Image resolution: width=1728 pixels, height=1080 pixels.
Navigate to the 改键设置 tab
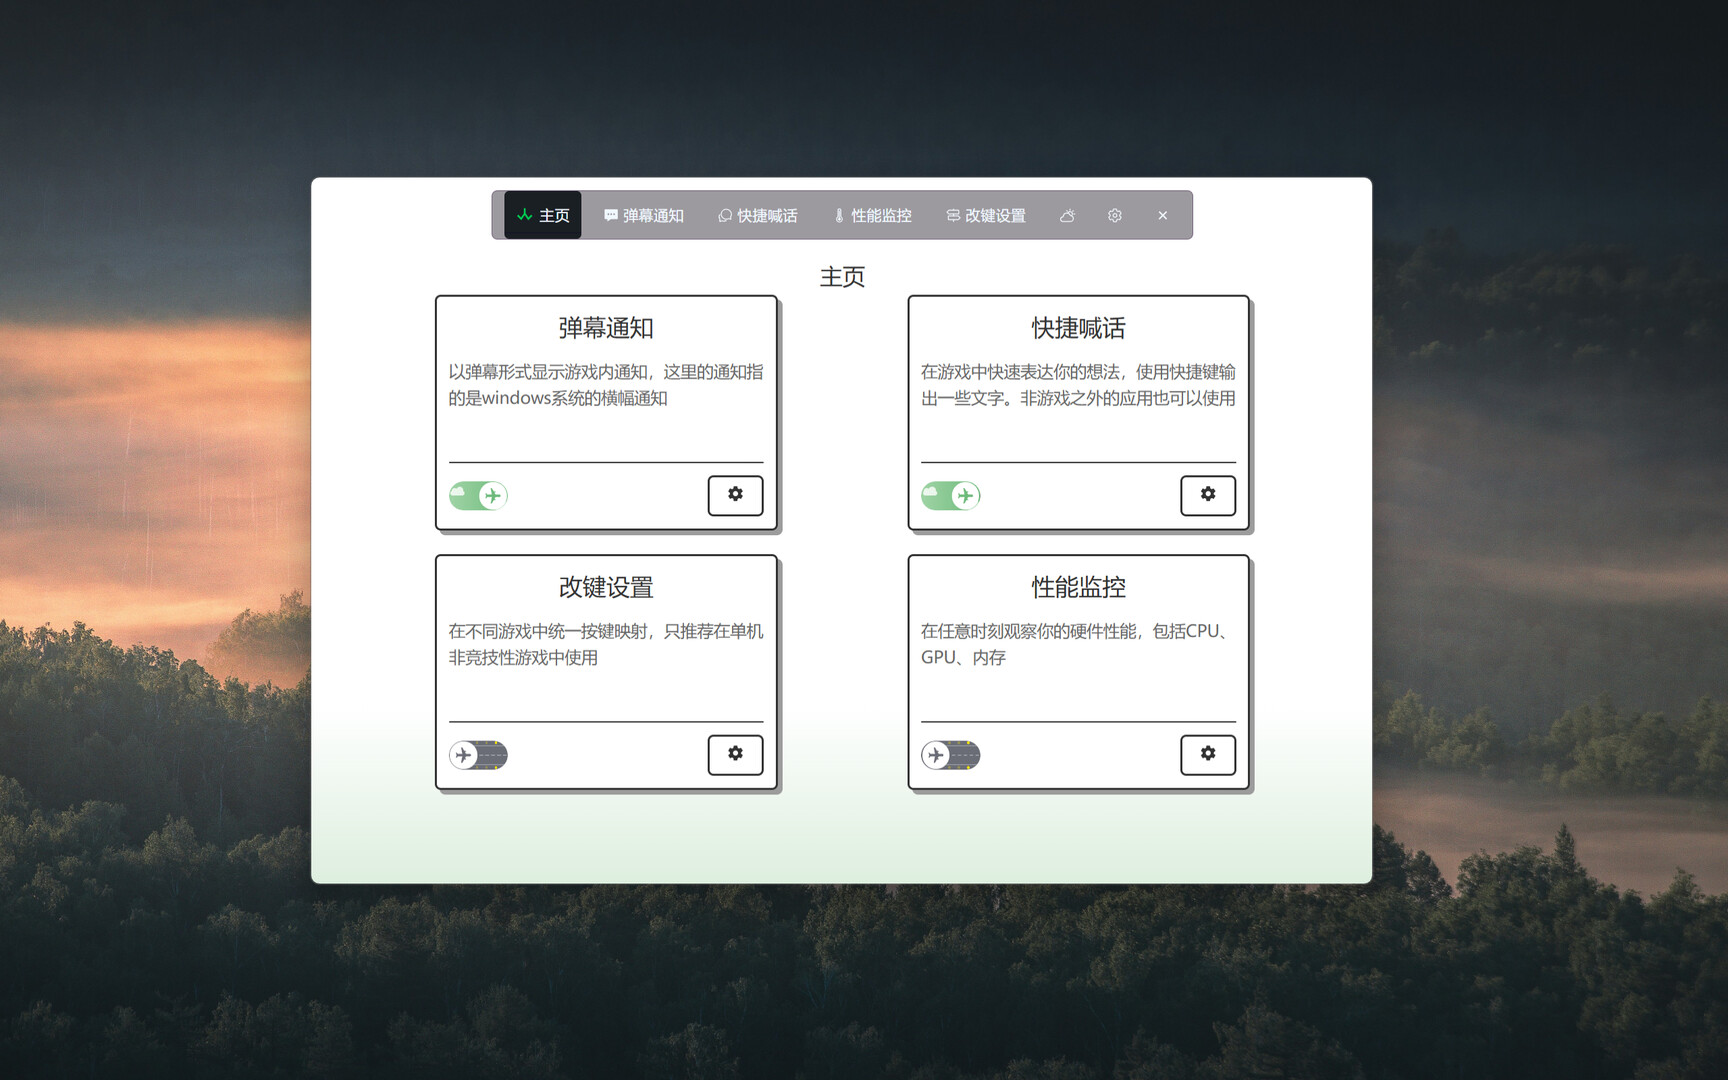point(986,216)
